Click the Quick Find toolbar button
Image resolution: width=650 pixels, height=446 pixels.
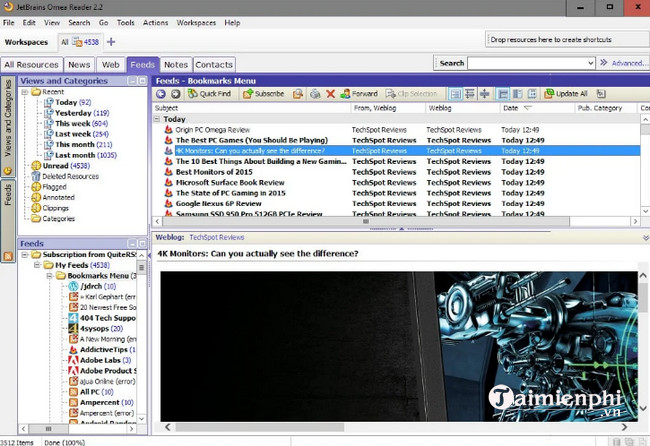[x=207, y=93]
